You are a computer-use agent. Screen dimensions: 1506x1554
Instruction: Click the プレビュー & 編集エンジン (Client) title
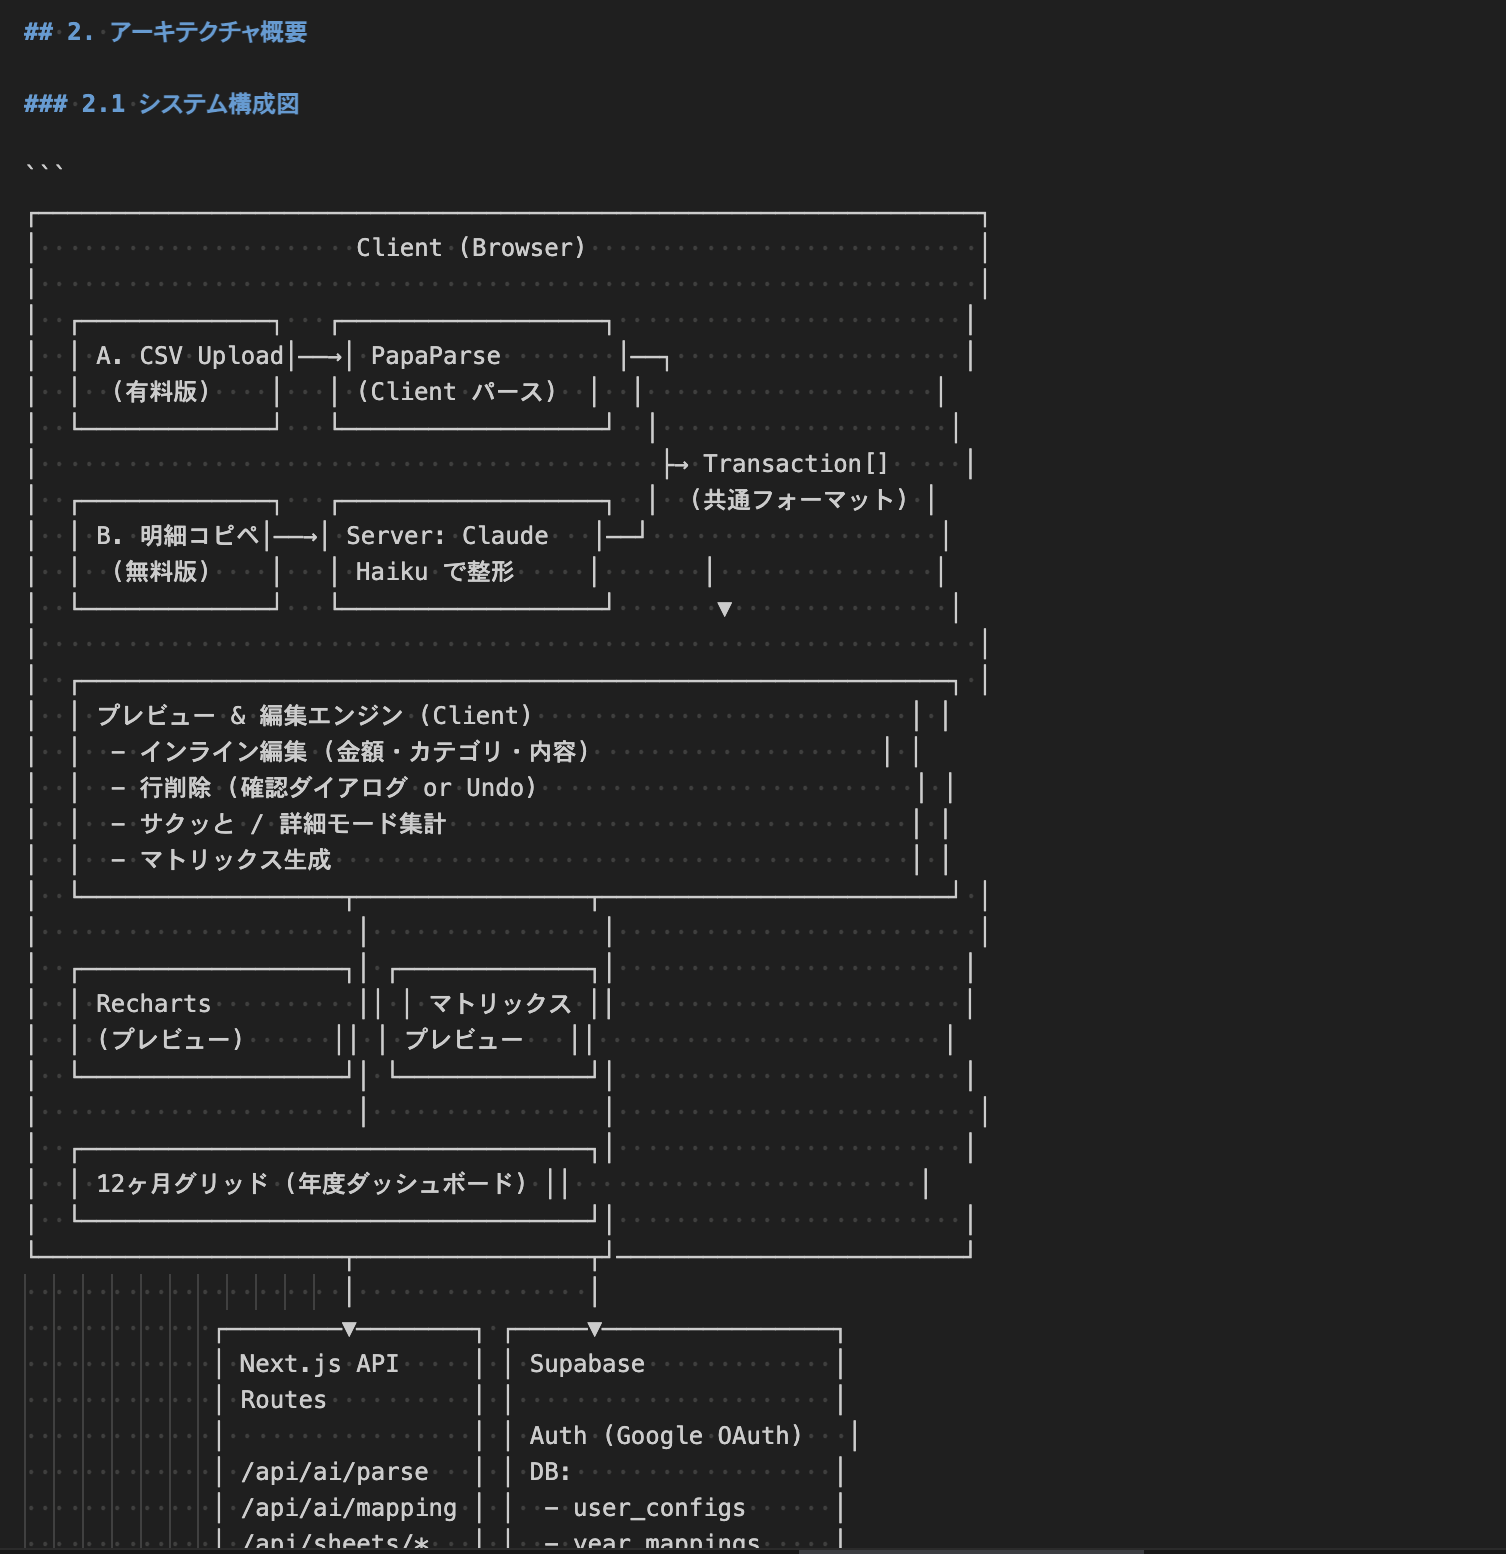[313, 714]
